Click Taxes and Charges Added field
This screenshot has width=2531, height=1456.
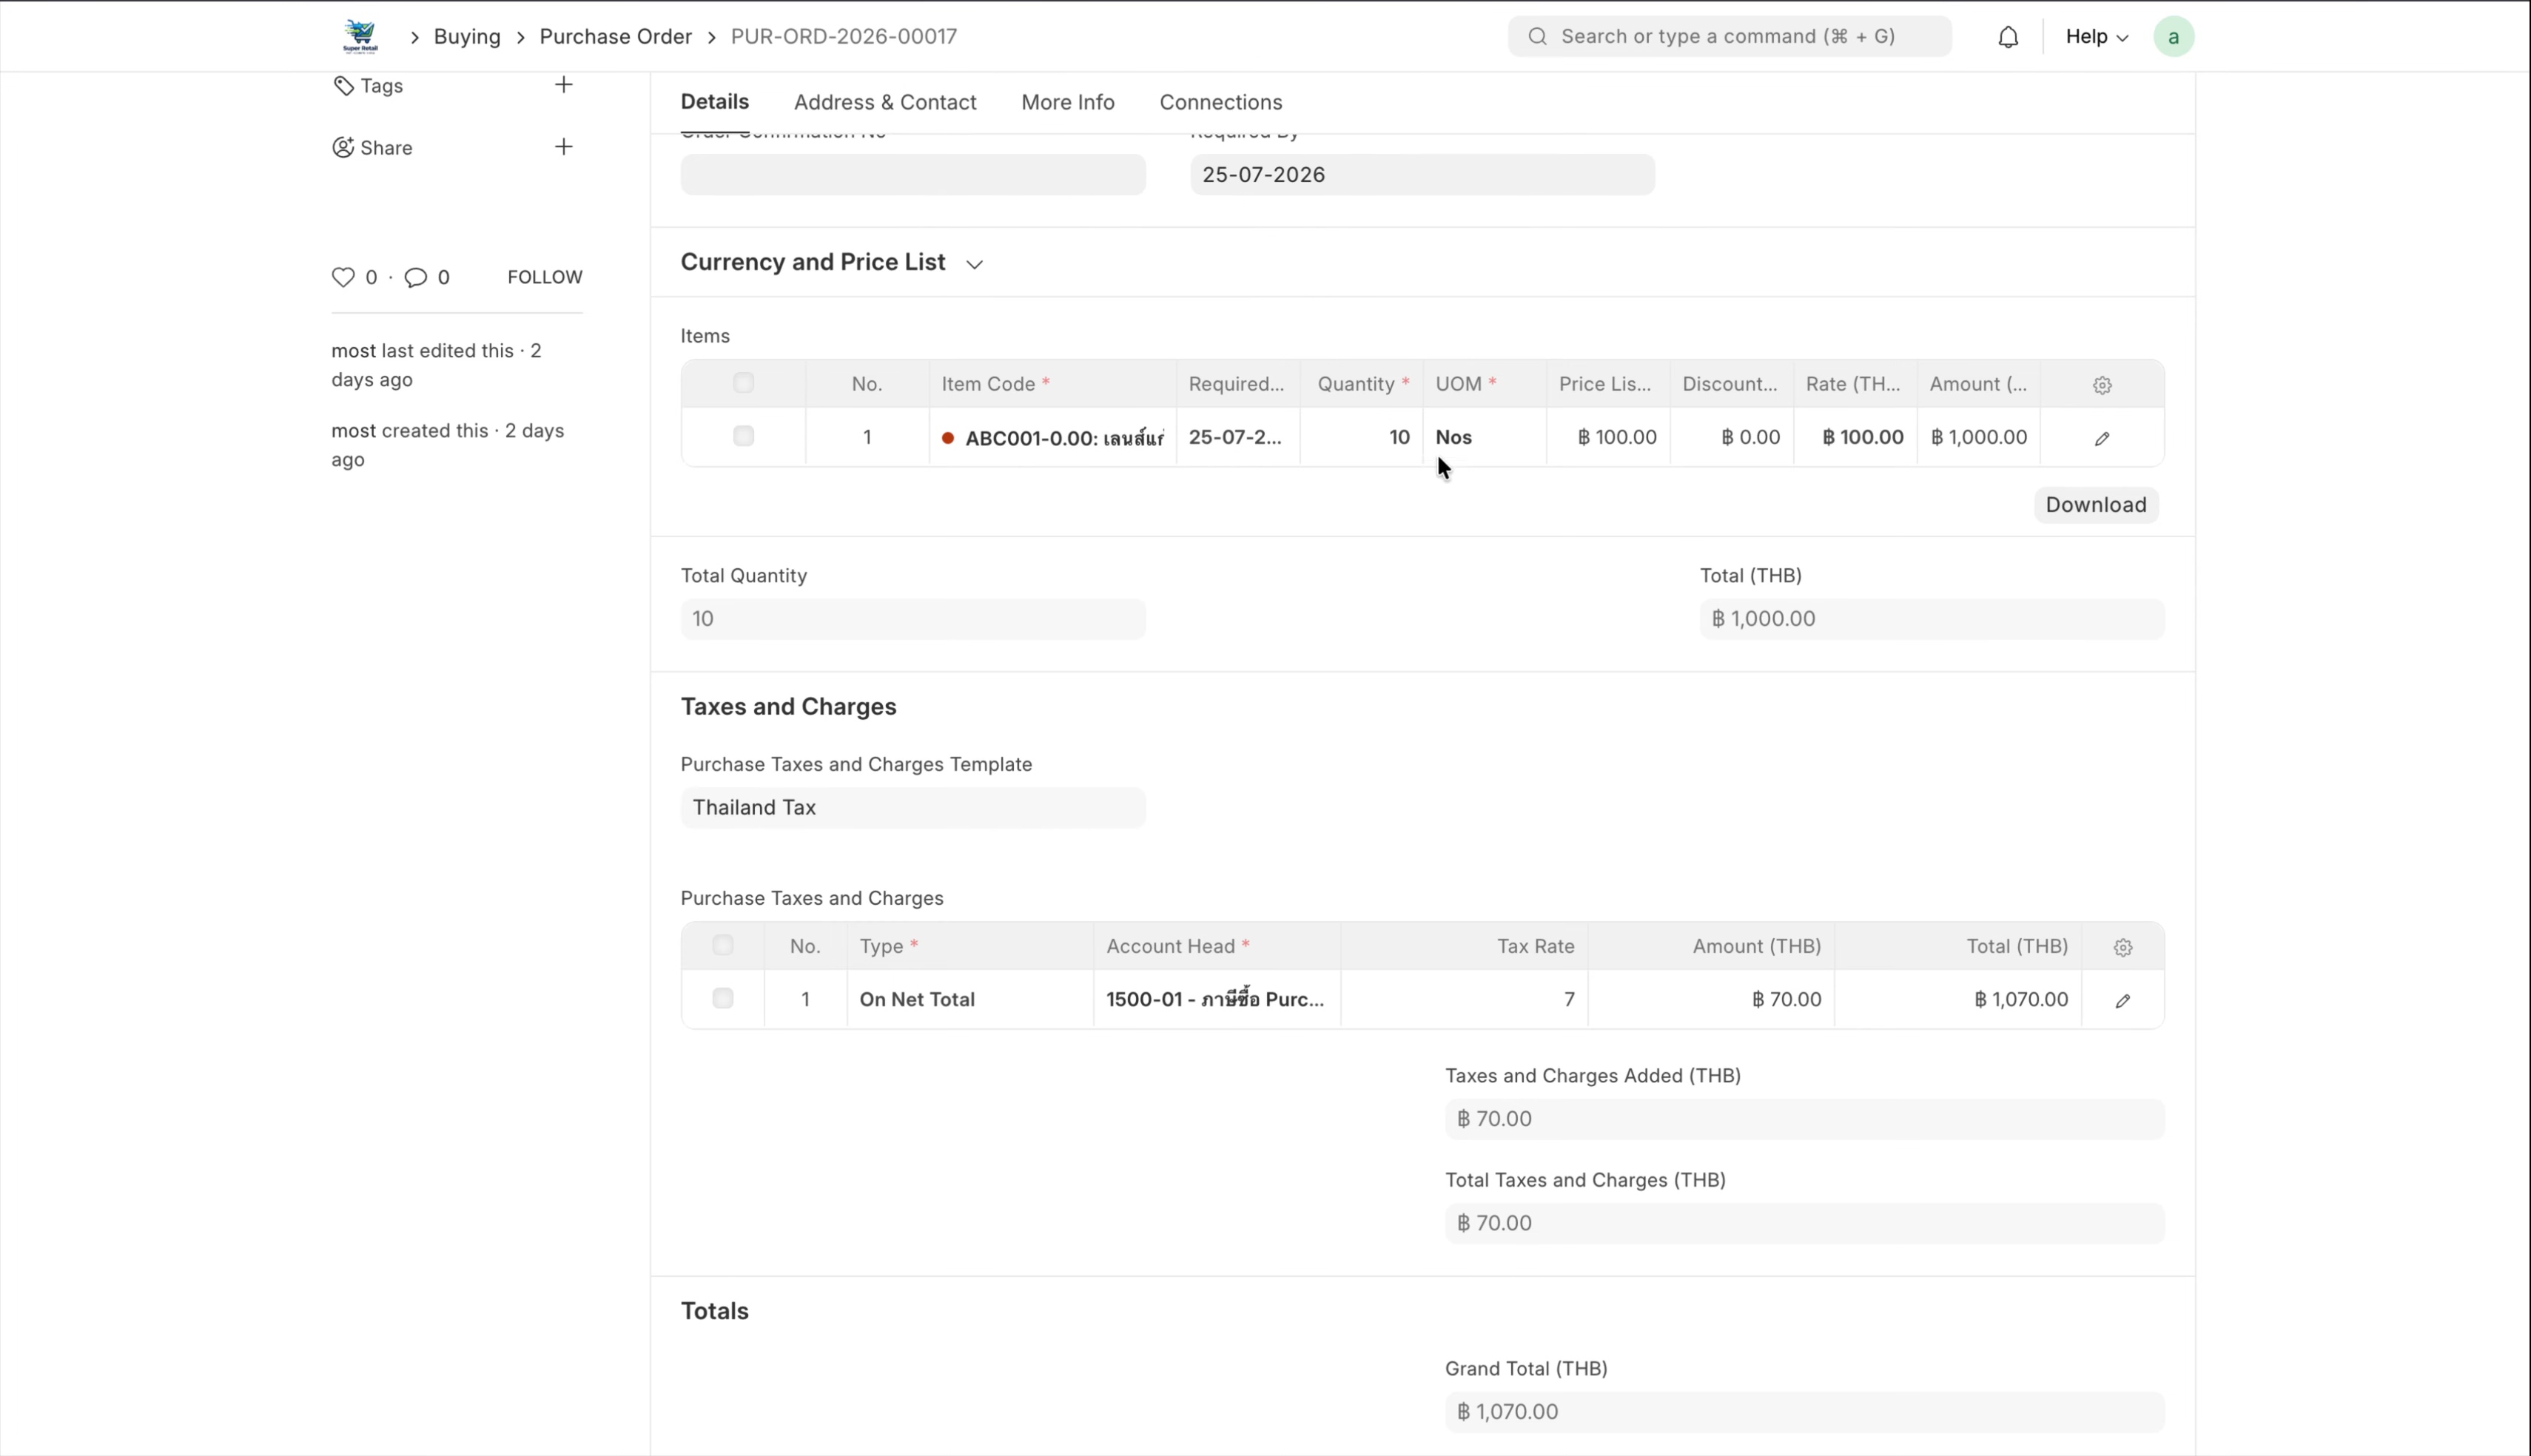tap(1804, 1119)
